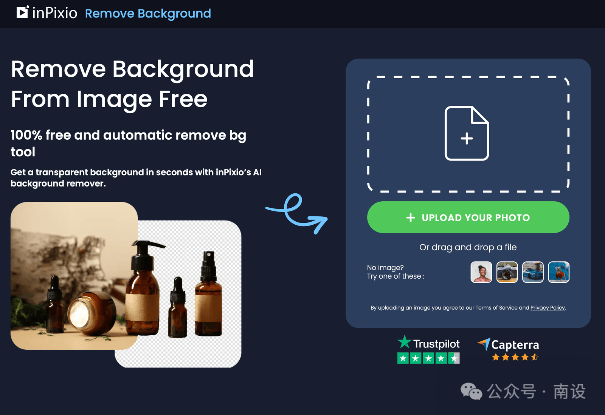Choose the blue car sample image
This screenshot has width=605, height=415.
coord(533,272)
